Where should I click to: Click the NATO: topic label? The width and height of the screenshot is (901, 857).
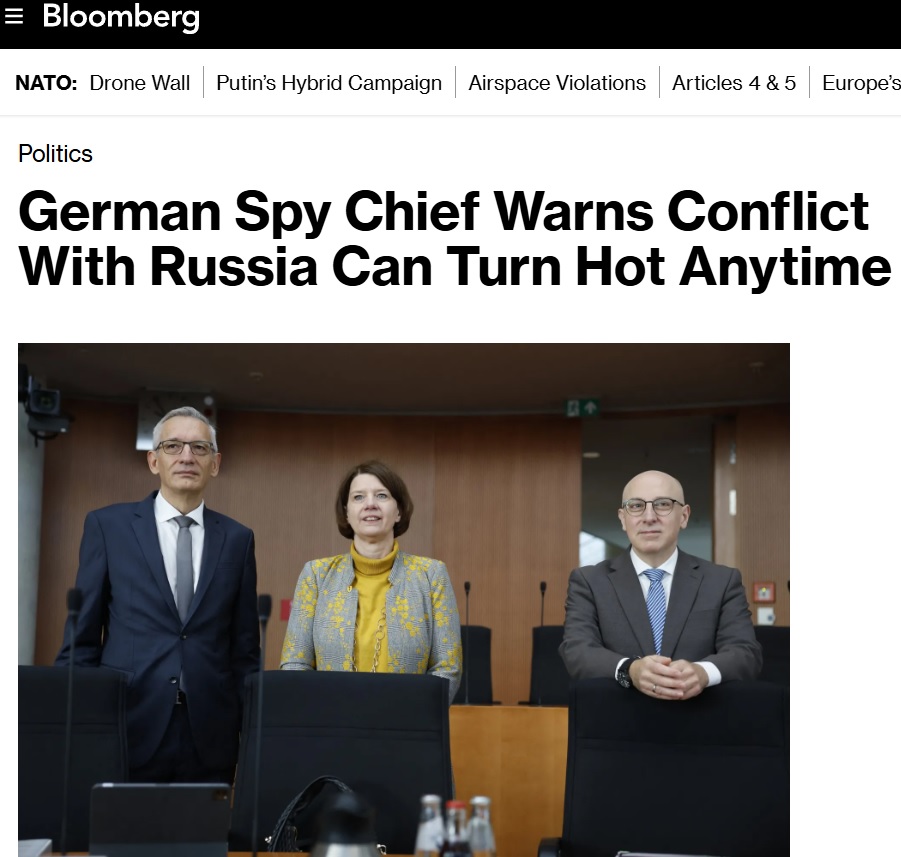(46, 83)
